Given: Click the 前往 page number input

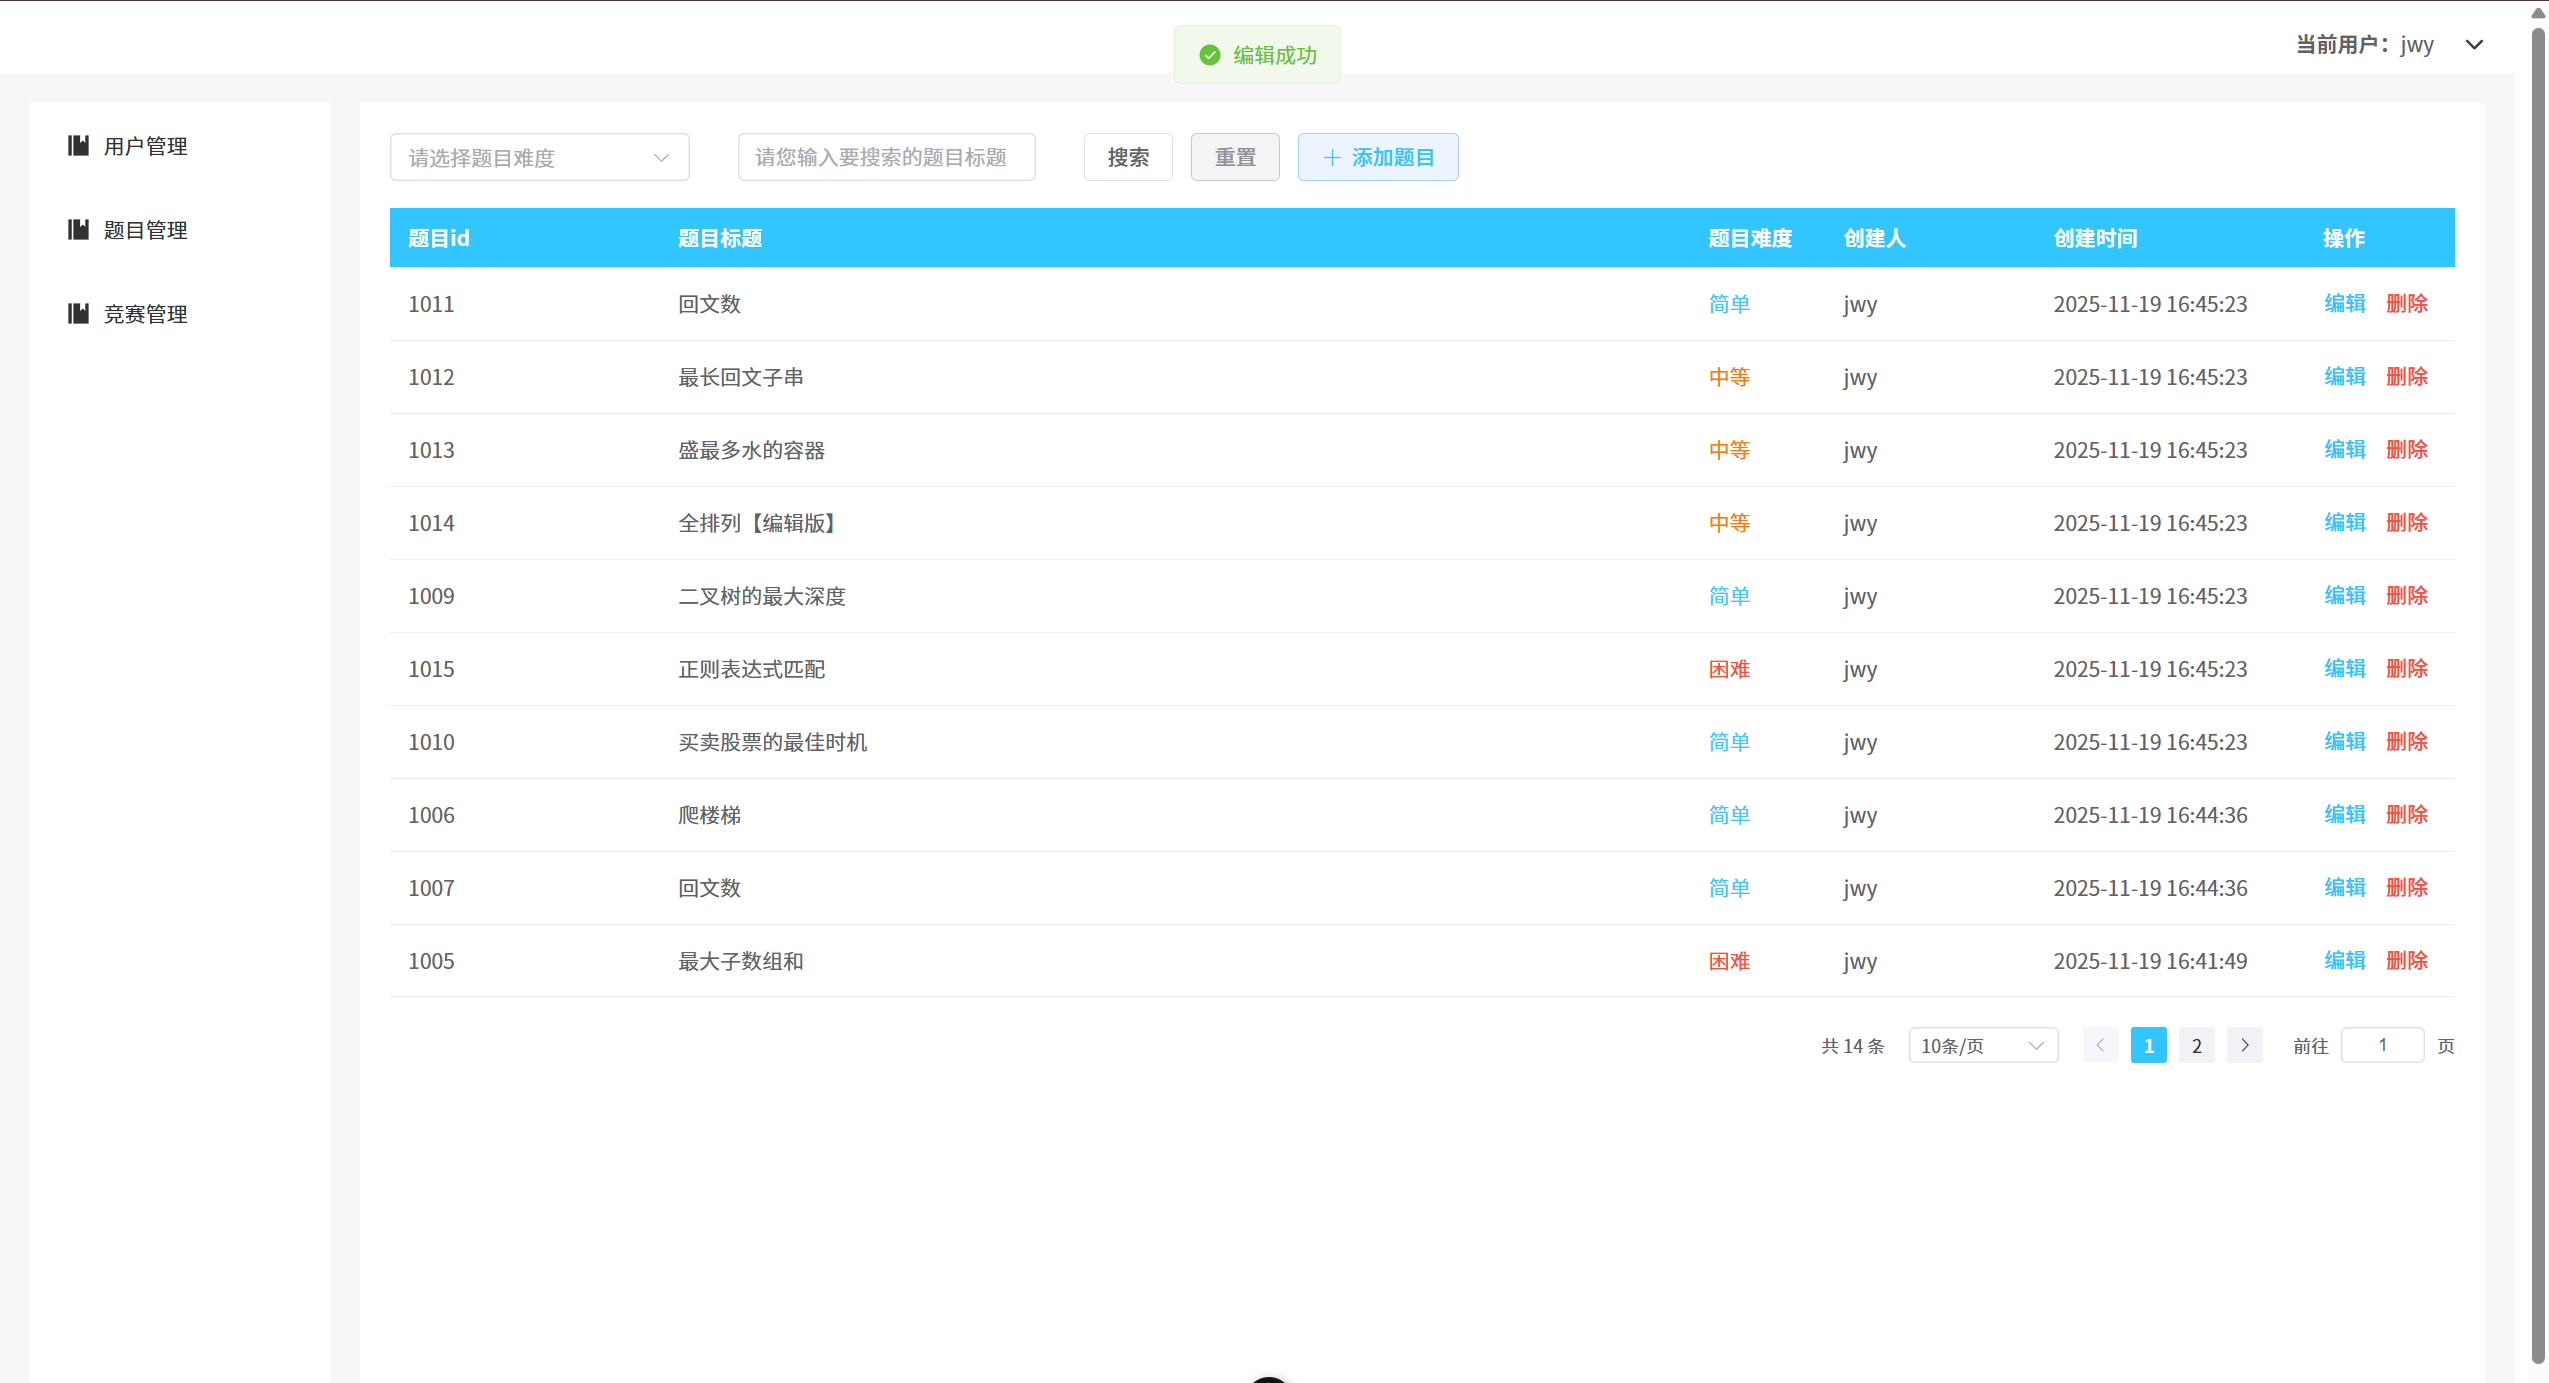Looking at the screenshot, I should tap(2383, 1044).
